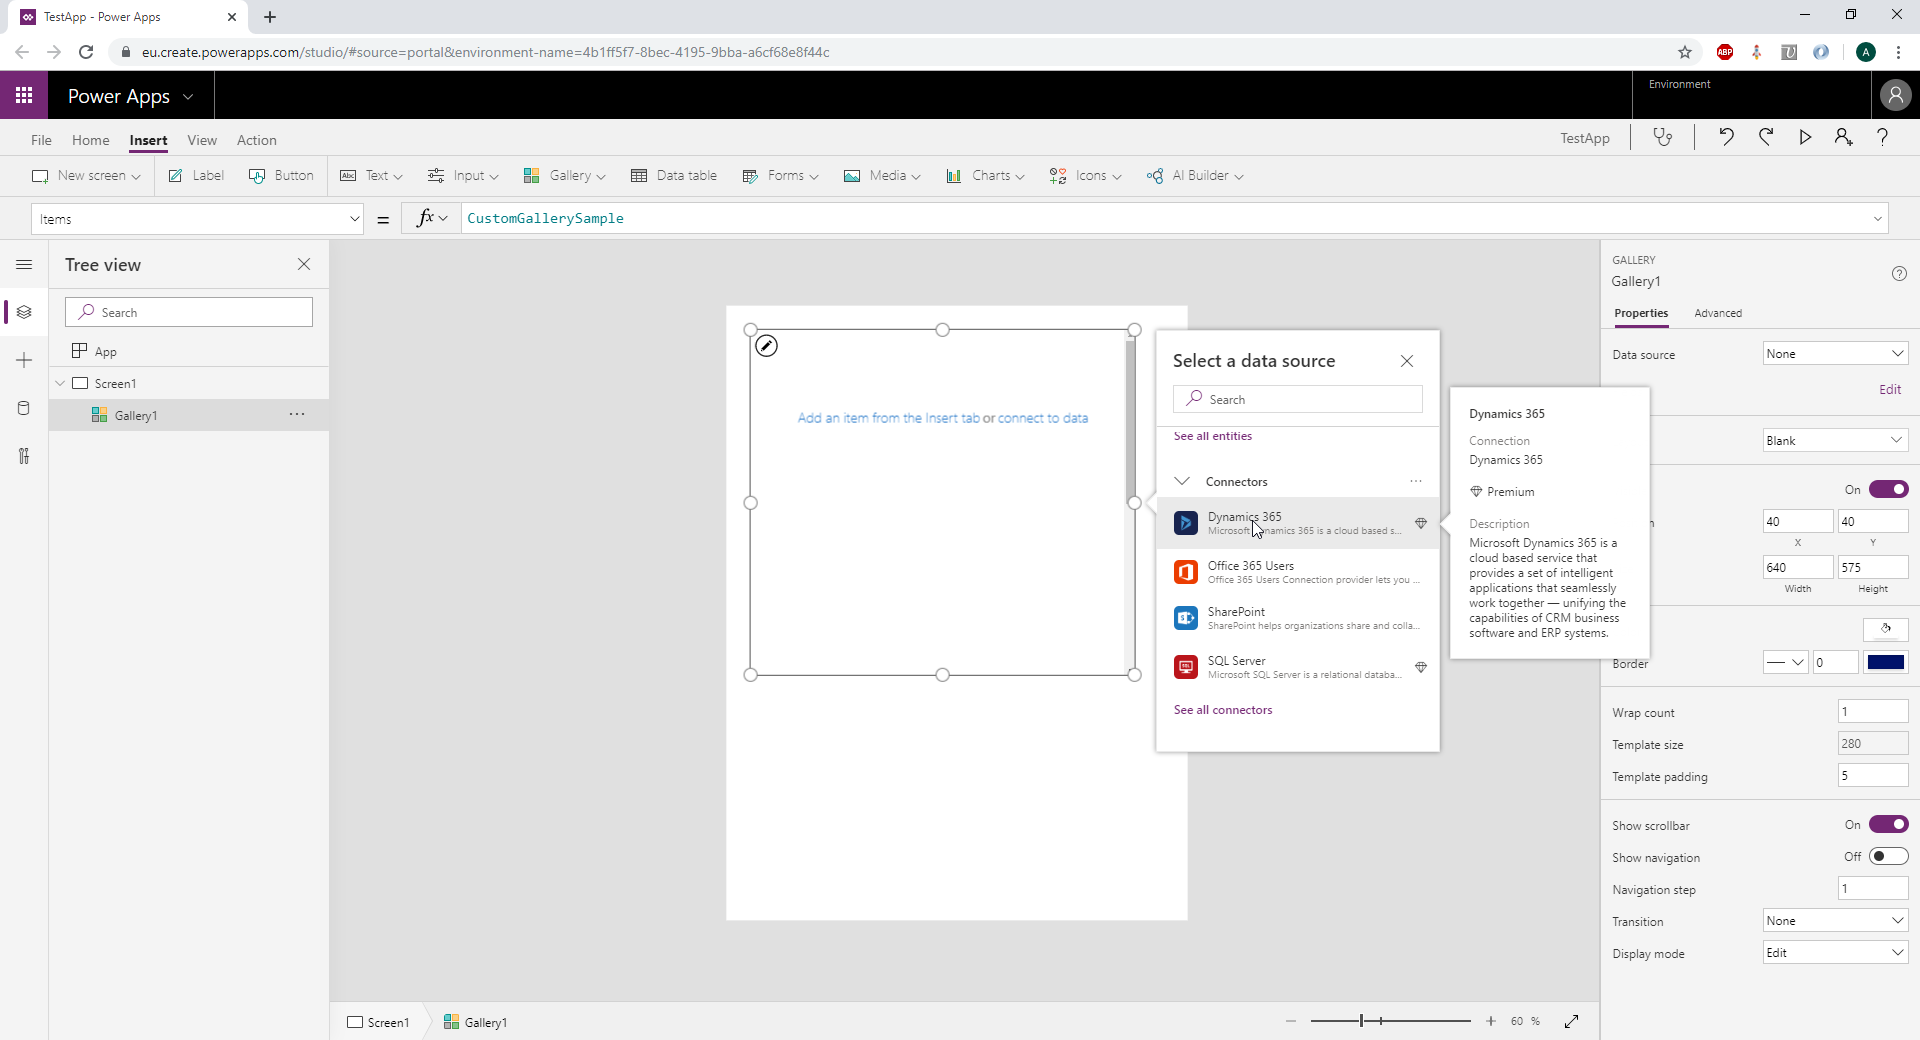Switch to the View tab
Viewport: 1920px width, 1040px height.
(x=202, y=140)
